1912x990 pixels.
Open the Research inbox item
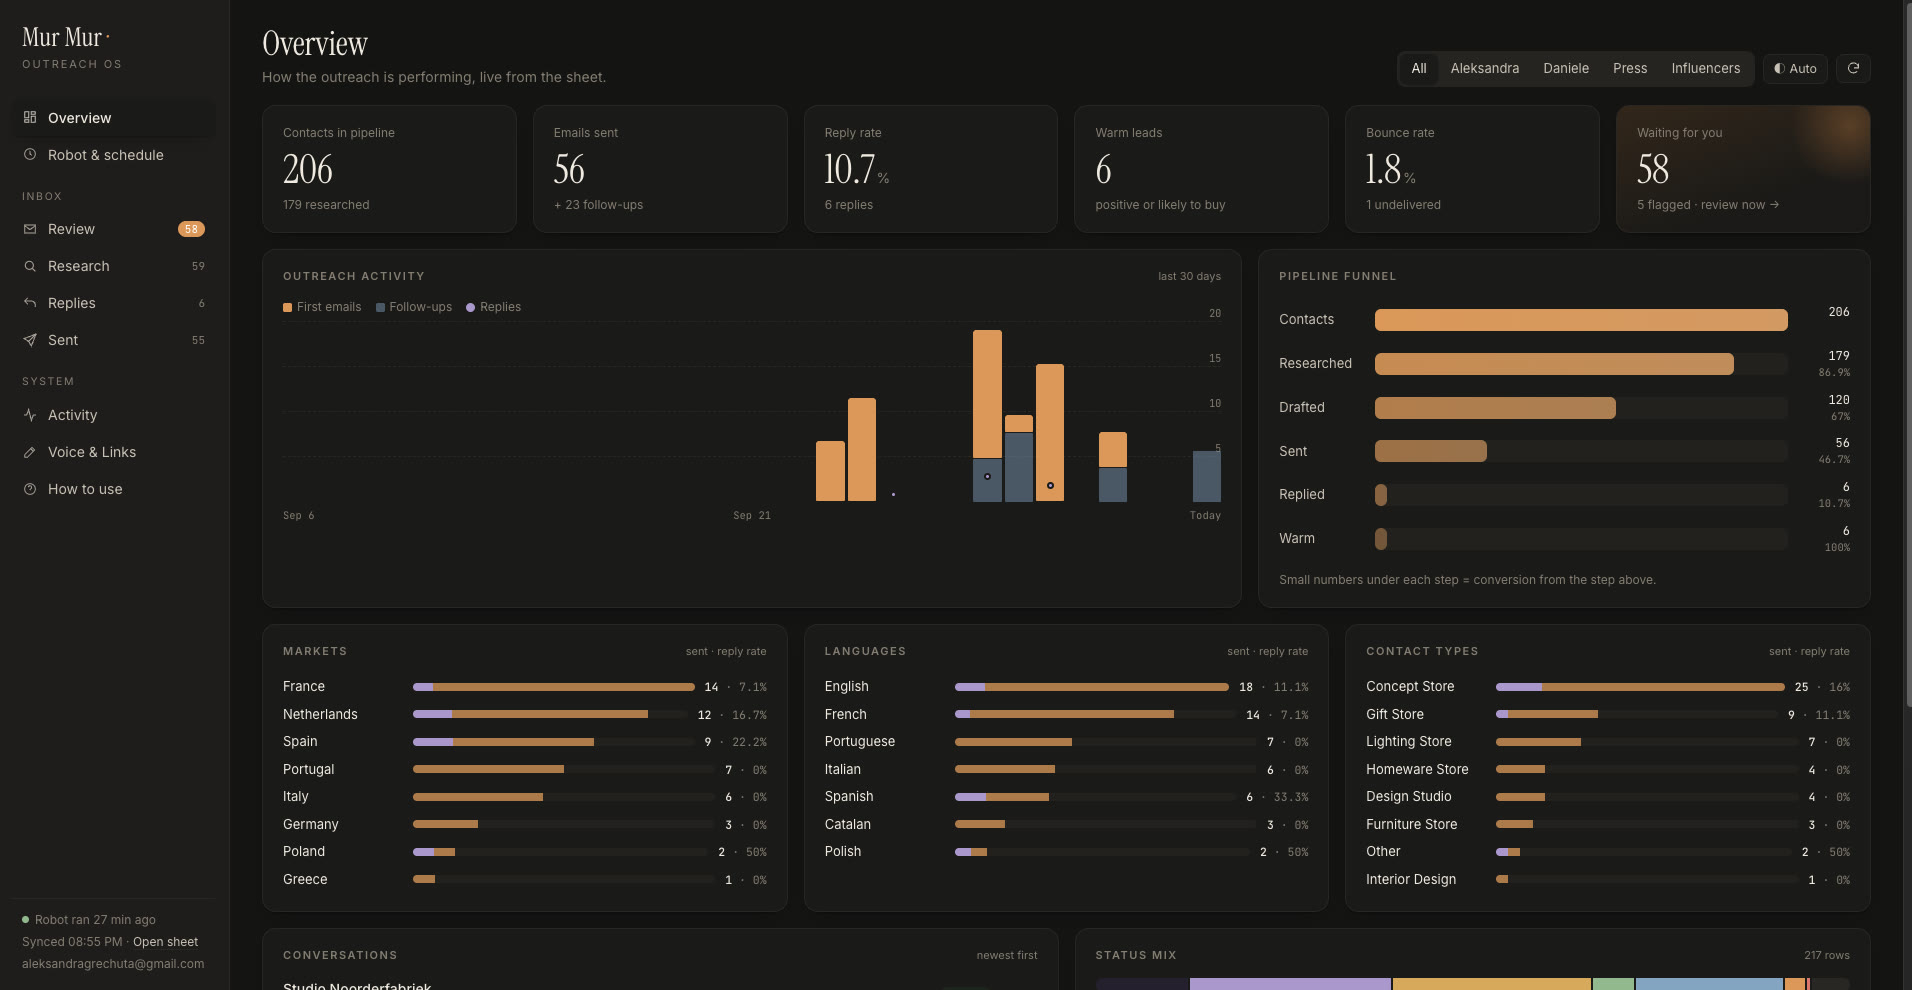click(114, 266)
